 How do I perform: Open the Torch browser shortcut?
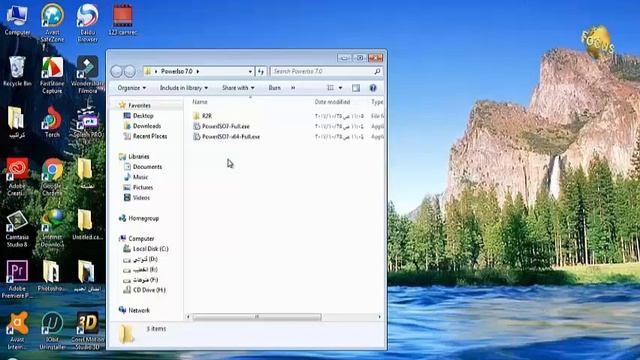pyautogui.click(x=52, y=122)
